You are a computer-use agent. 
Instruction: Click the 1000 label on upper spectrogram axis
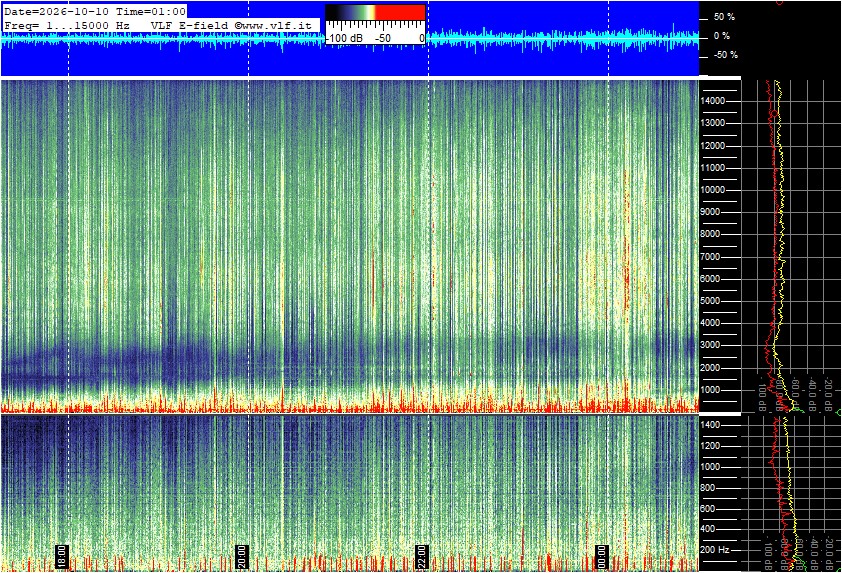710,390
